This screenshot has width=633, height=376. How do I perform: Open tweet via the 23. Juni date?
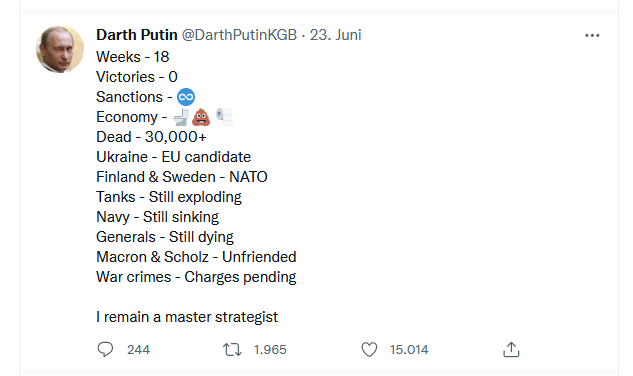click(335, 35)
